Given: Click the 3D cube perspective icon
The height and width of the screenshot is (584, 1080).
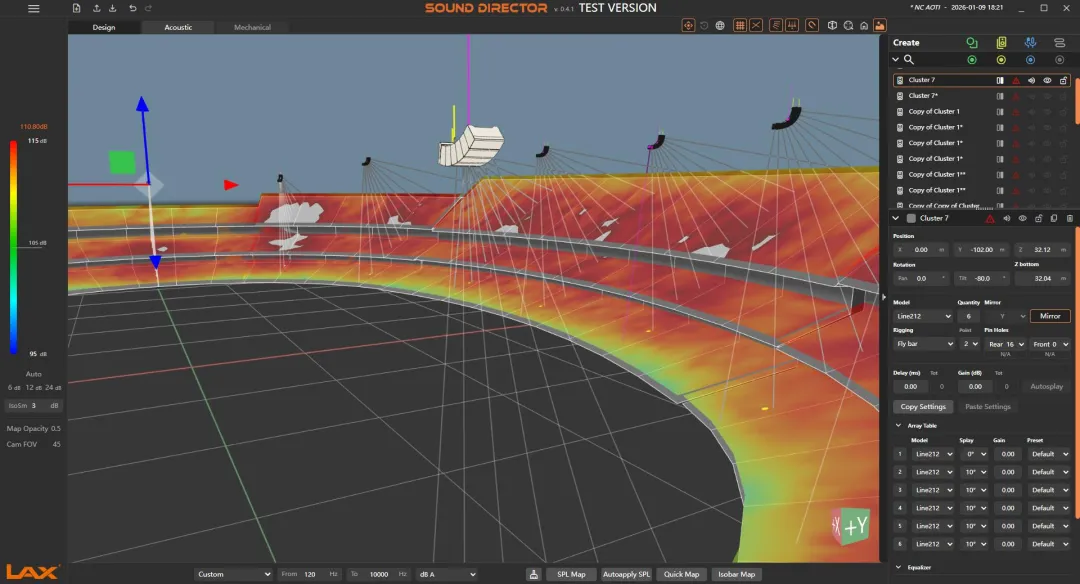Looking at the screenshot, I should [x=832, y=25].
